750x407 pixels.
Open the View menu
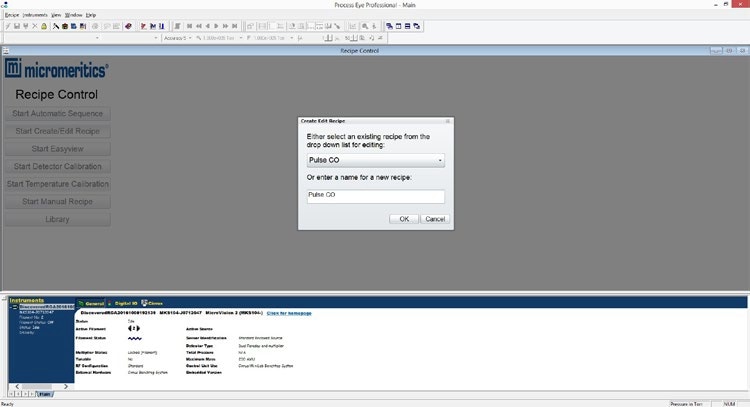tap(56, 15)
